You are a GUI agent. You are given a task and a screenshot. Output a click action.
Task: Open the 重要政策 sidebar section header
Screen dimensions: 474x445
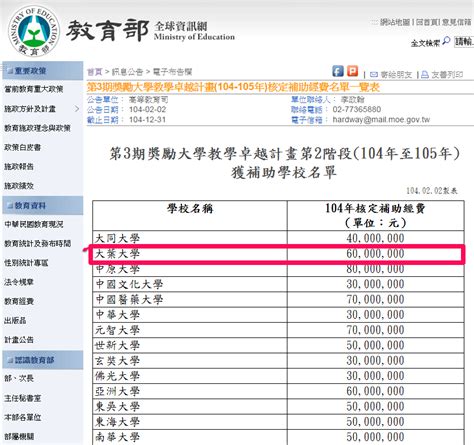[x=43, y=71]
